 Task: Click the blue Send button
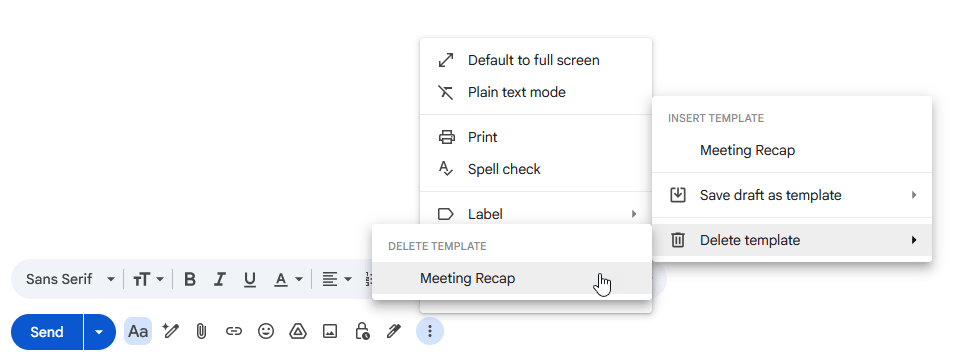pyautogui.click(x=47, y=332)
